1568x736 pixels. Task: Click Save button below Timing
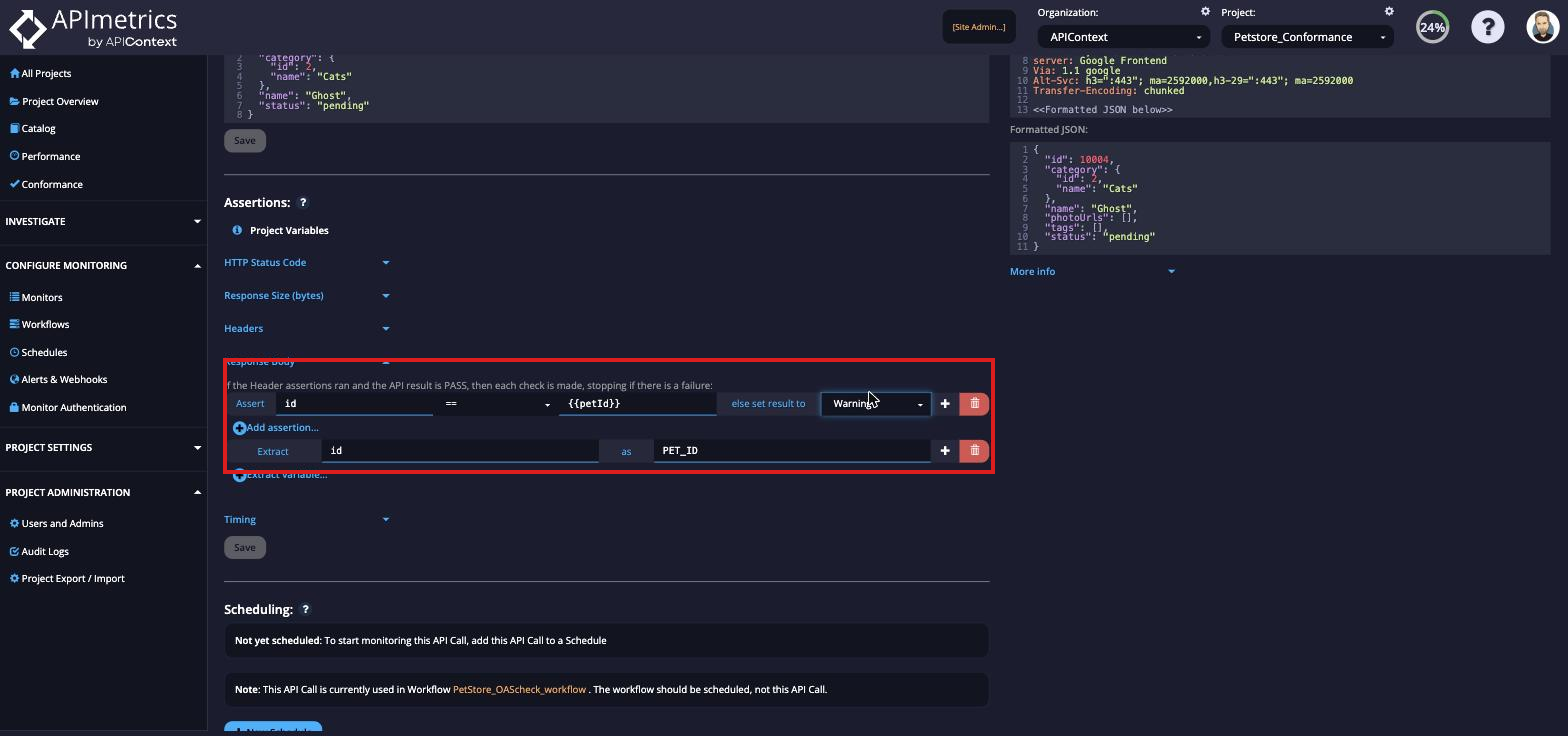click(x=245, y=548)
